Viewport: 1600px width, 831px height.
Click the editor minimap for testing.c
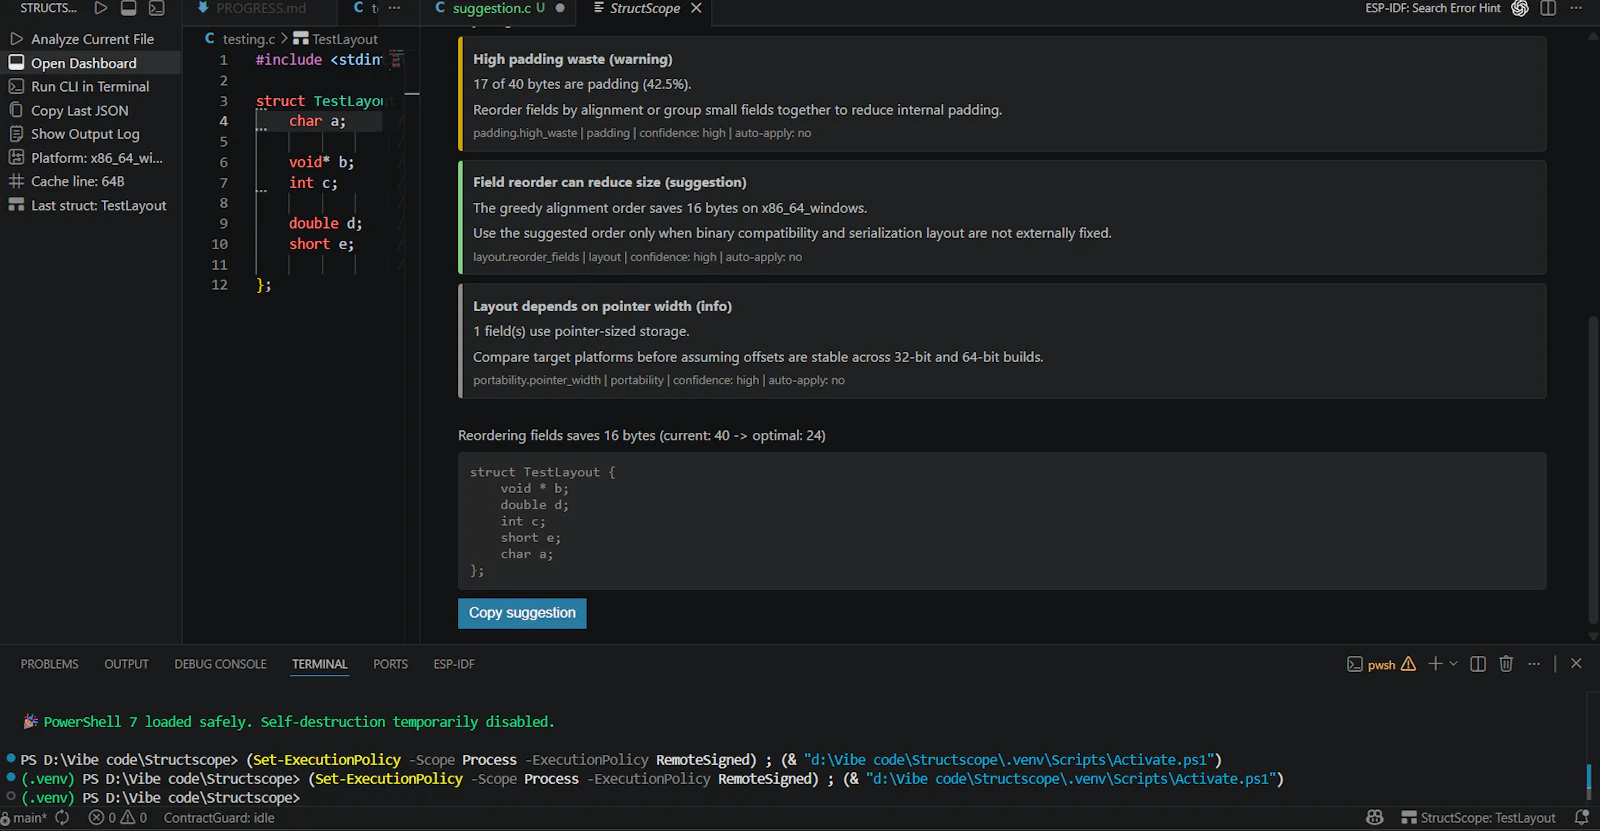(x=397, y=60)
